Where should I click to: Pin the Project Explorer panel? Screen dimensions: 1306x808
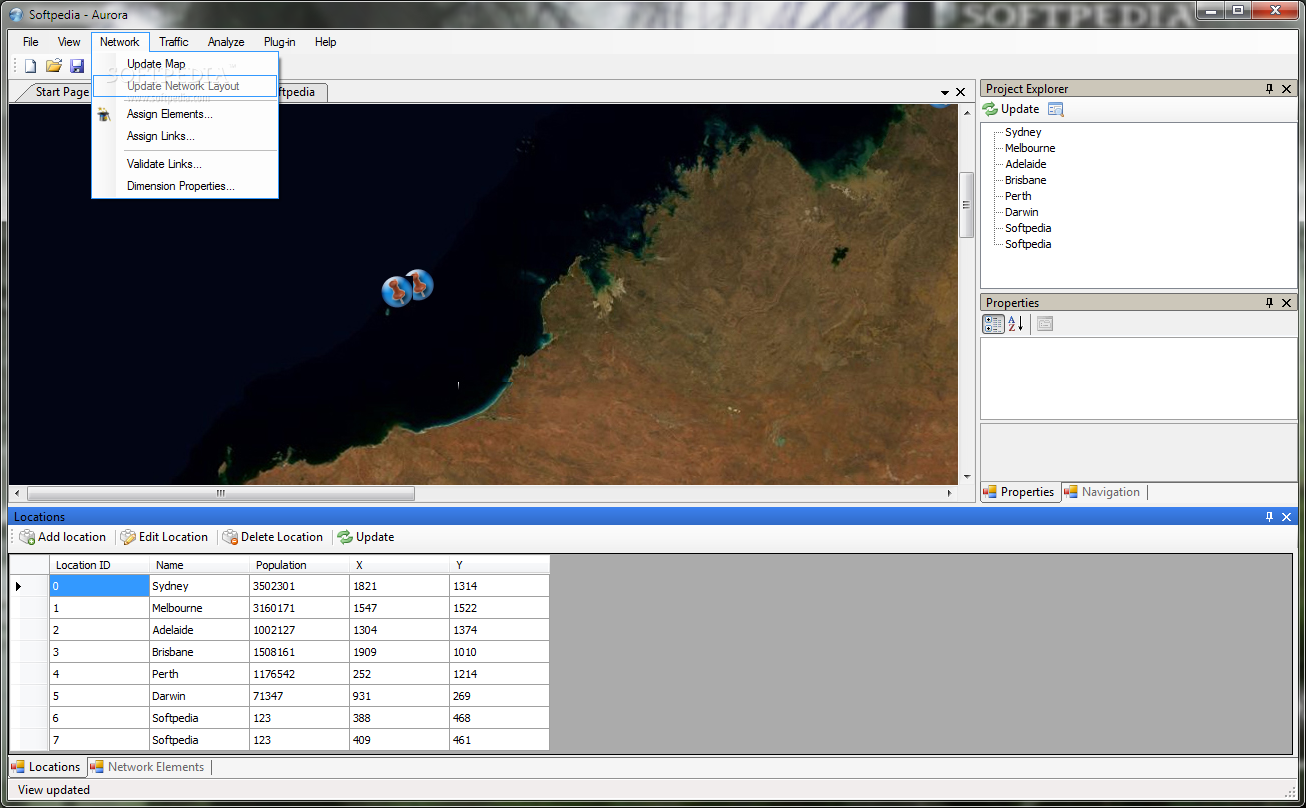(1270, 89)
